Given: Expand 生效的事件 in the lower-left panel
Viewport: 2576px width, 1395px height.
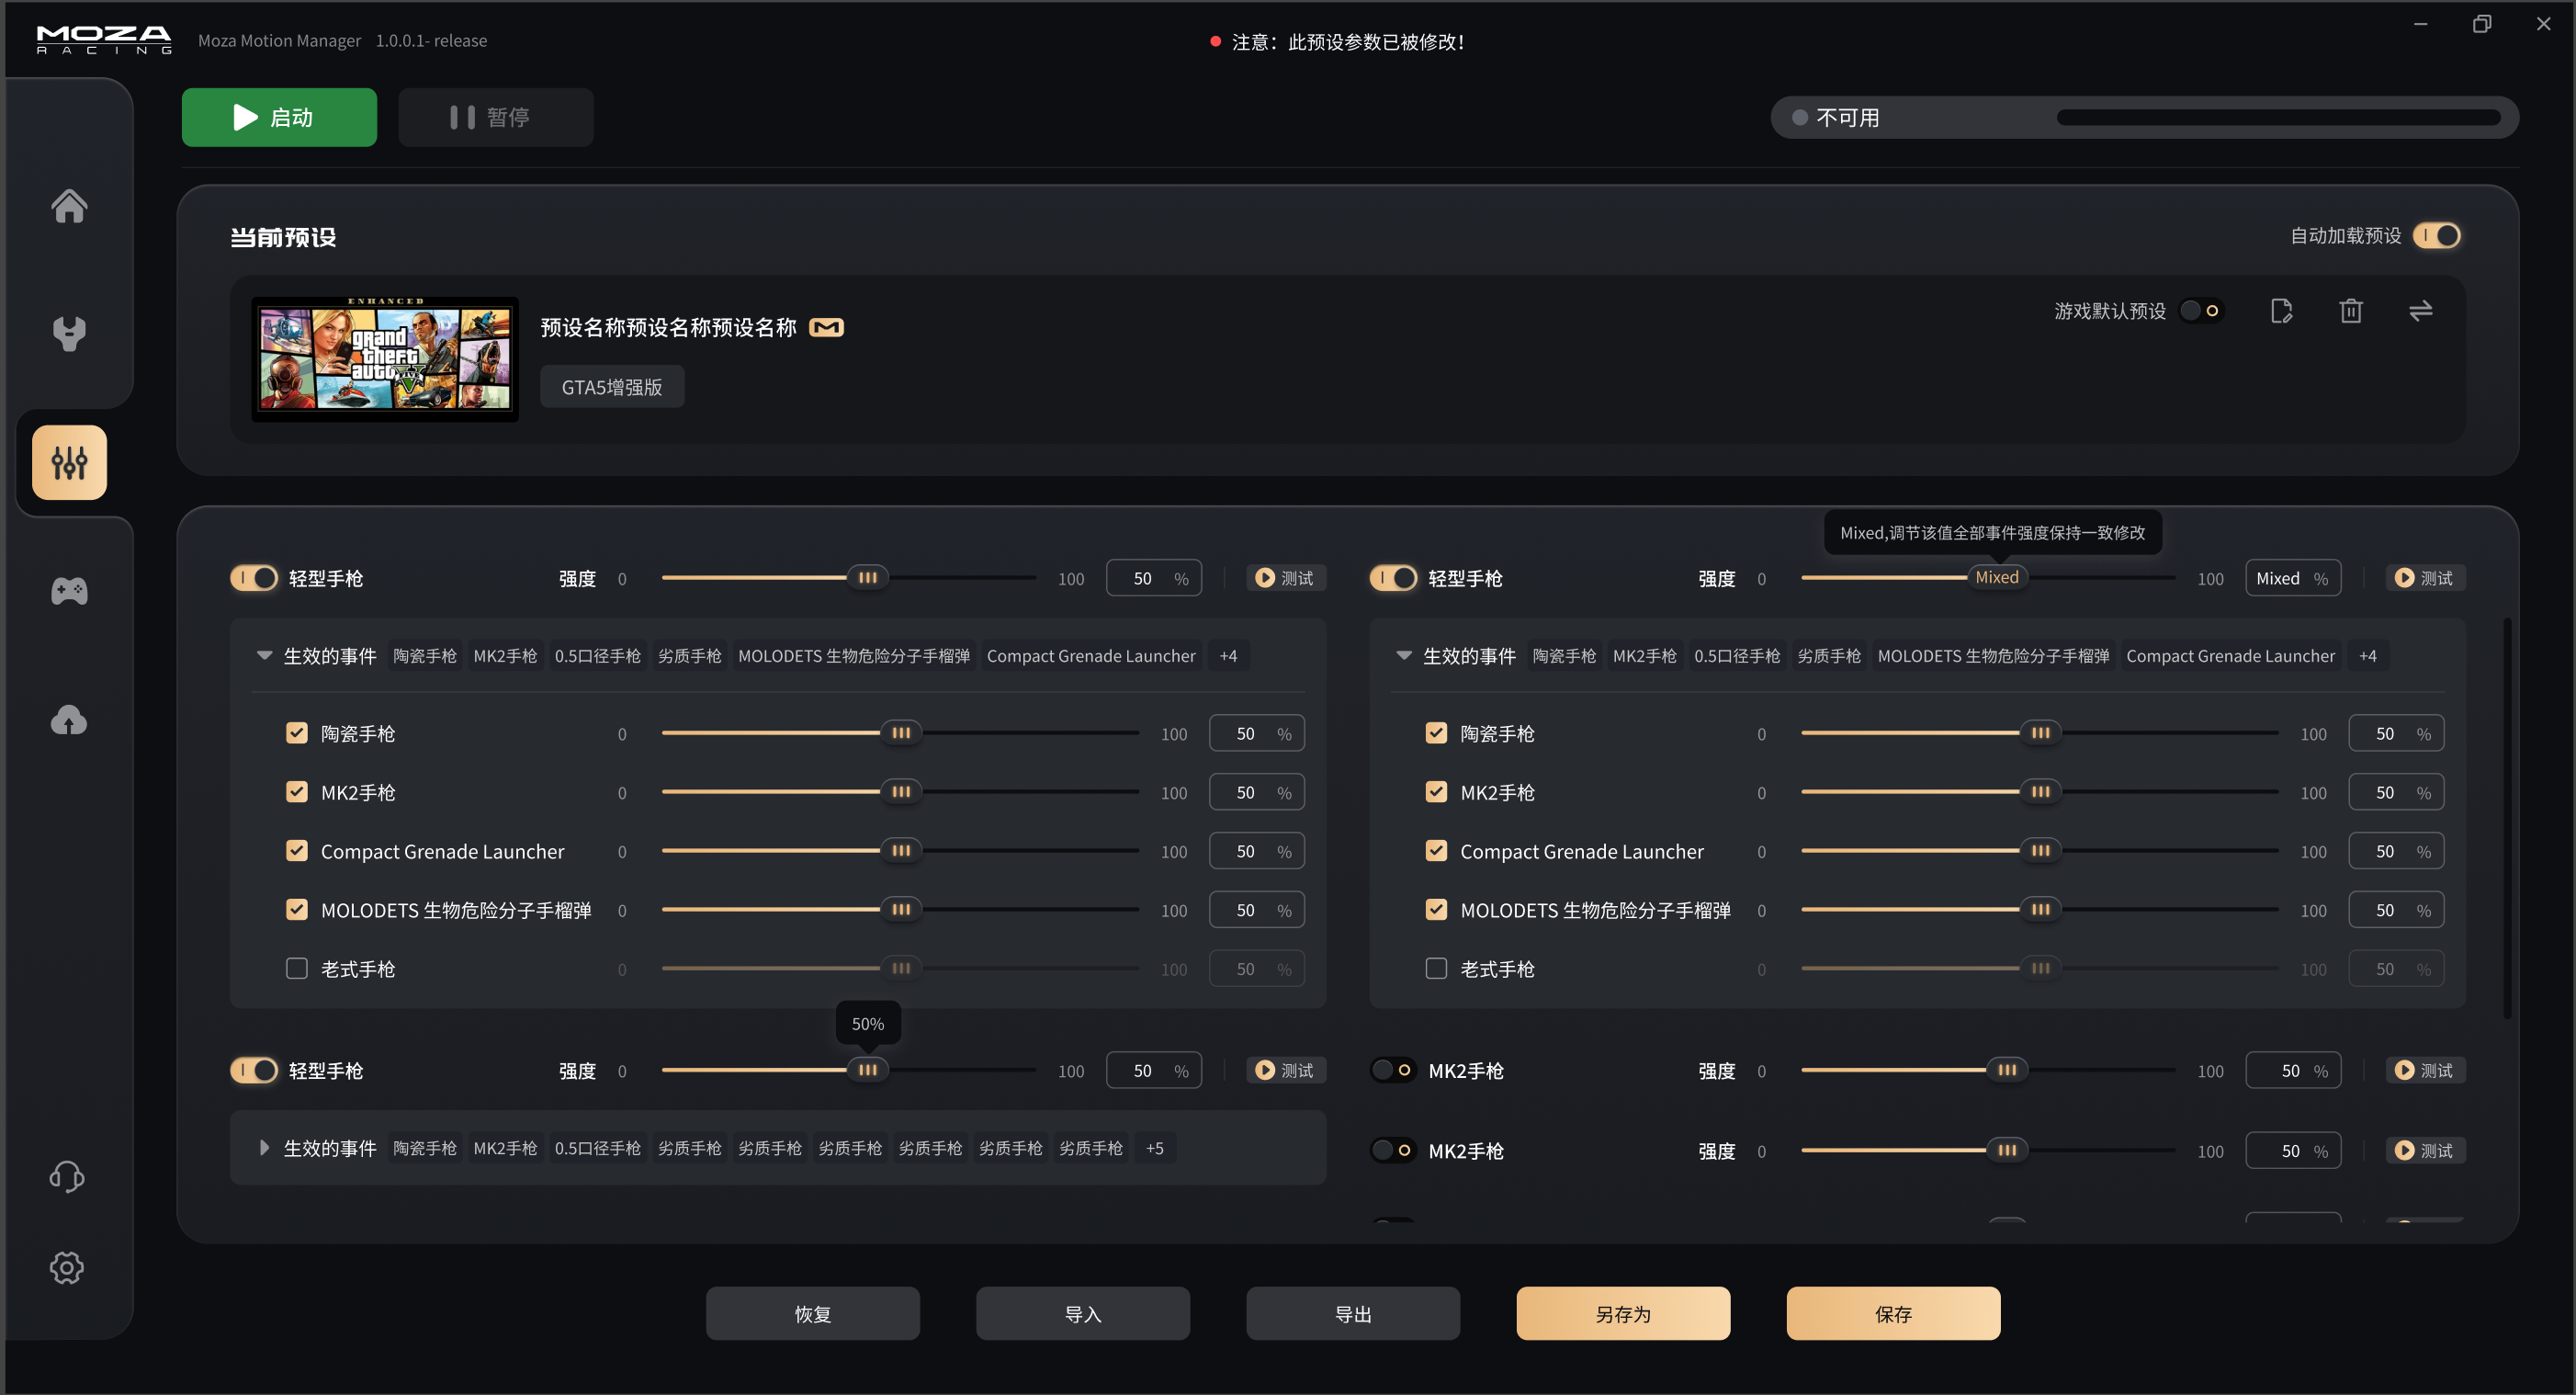Looking at the screenshot, I should coord(264,1148).
